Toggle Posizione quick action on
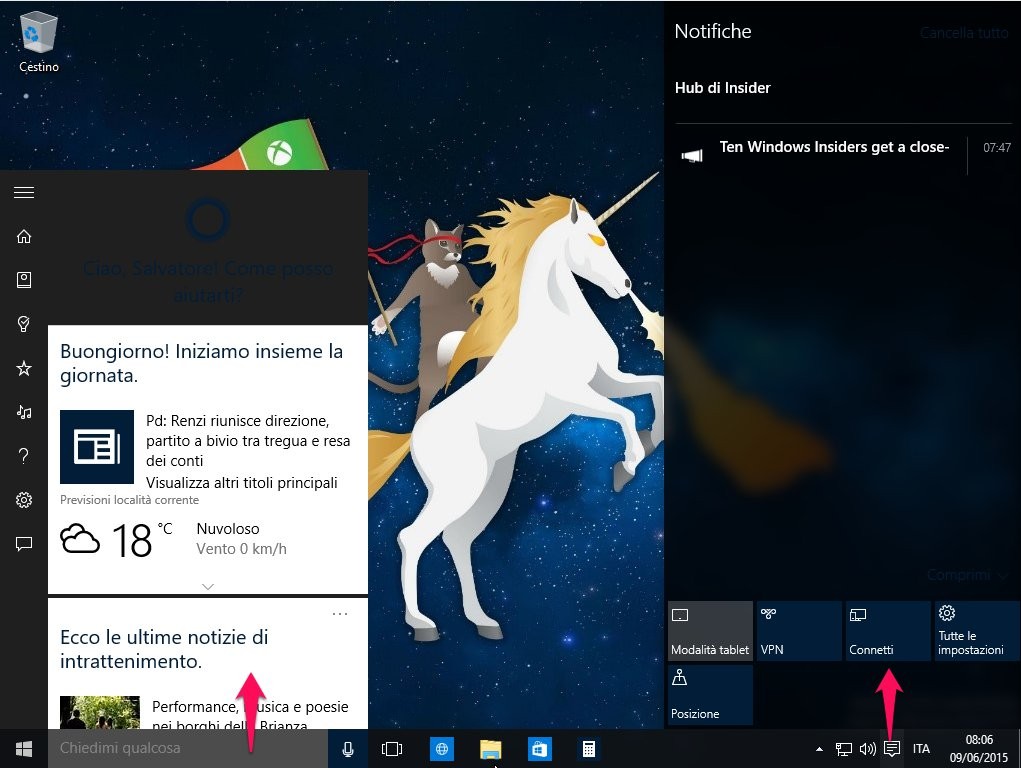1021x768 pixels. [x=710, y=694]
